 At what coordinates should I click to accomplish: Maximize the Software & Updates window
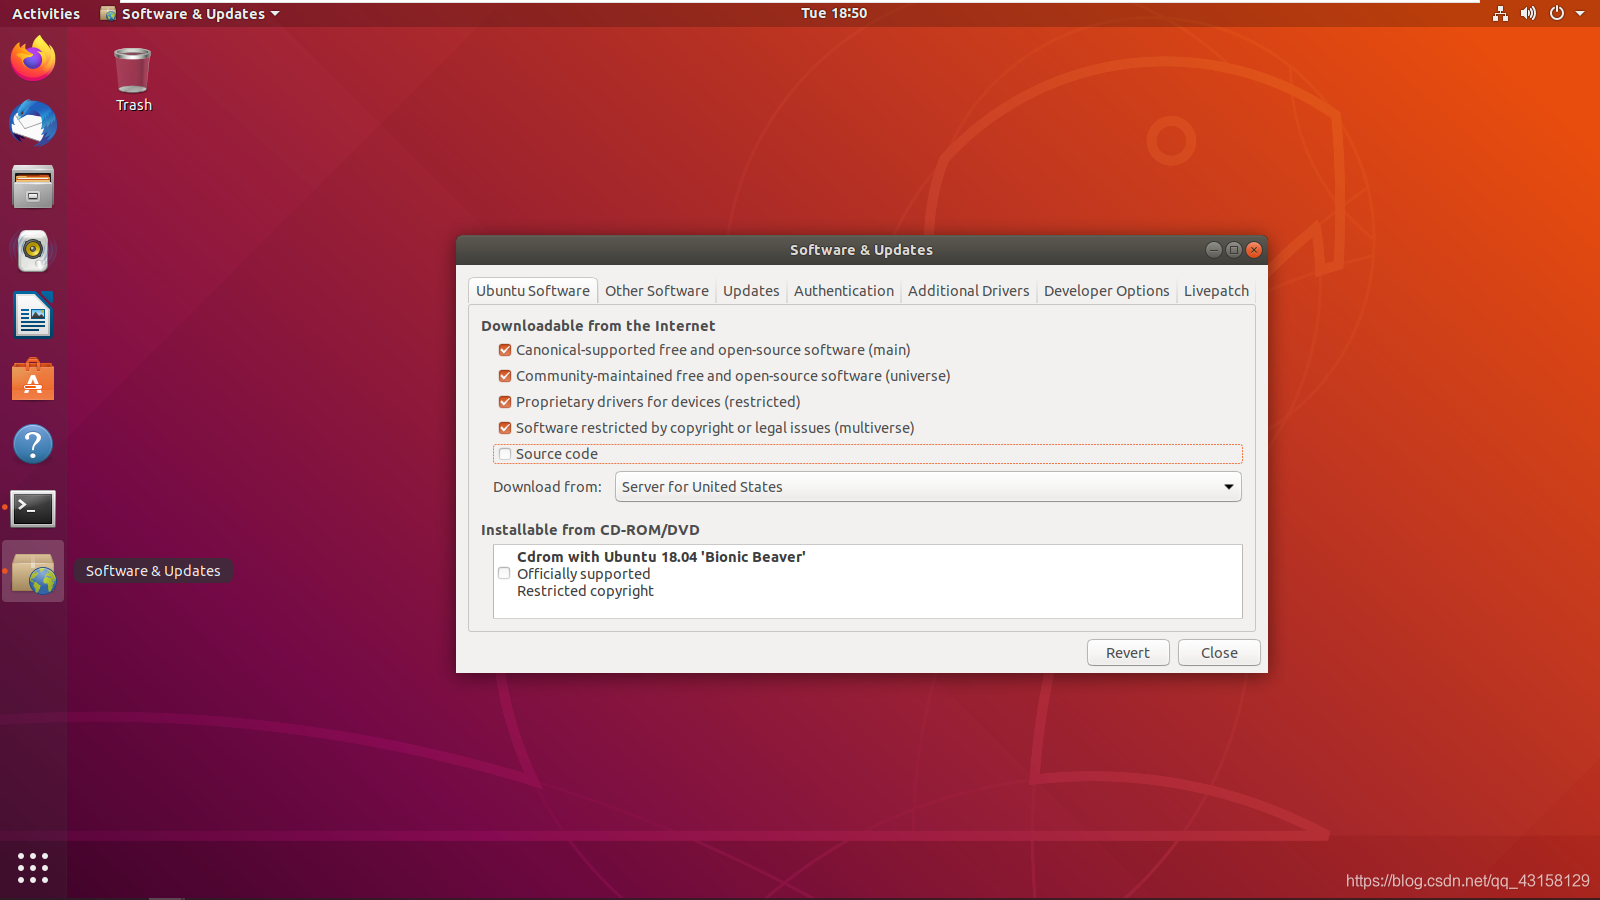coord(1233,250)
